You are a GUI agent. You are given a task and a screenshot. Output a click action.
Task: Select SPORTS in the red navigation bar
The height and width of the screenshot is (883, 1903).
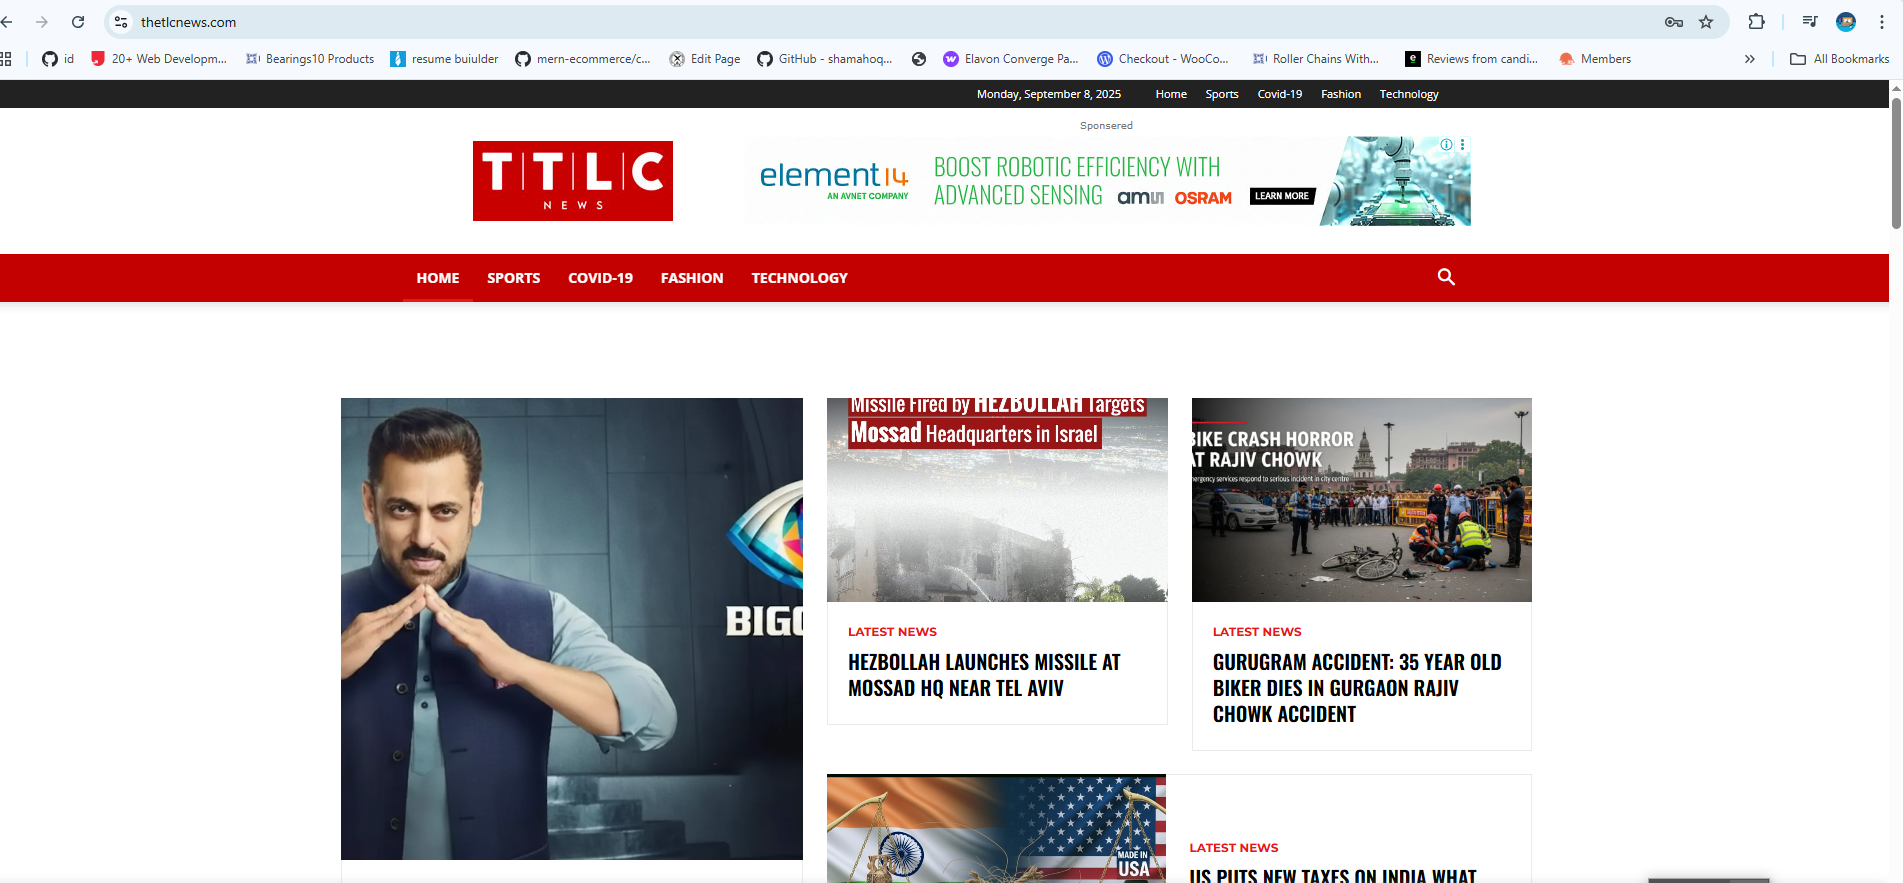click(x=514, y=278)
